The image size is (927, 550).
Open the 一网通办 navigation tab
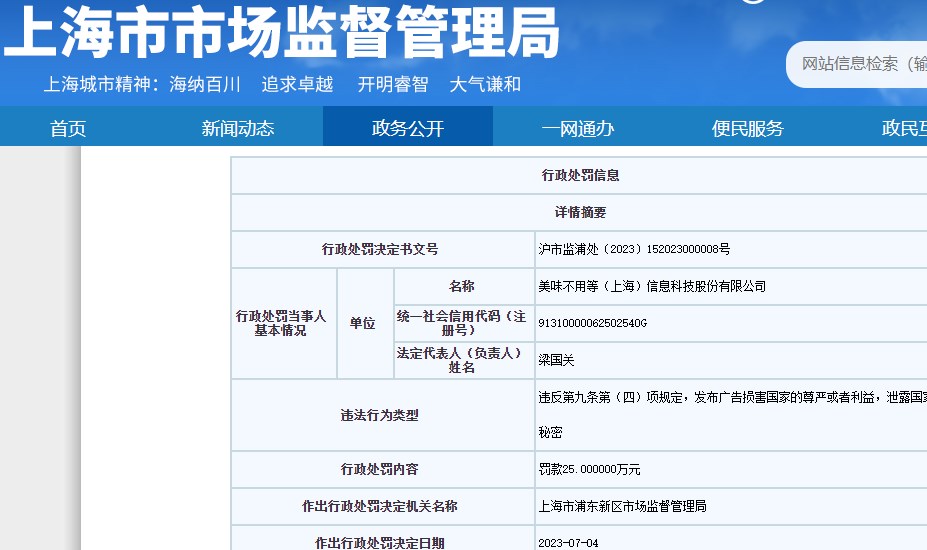(x=578, y=128)
